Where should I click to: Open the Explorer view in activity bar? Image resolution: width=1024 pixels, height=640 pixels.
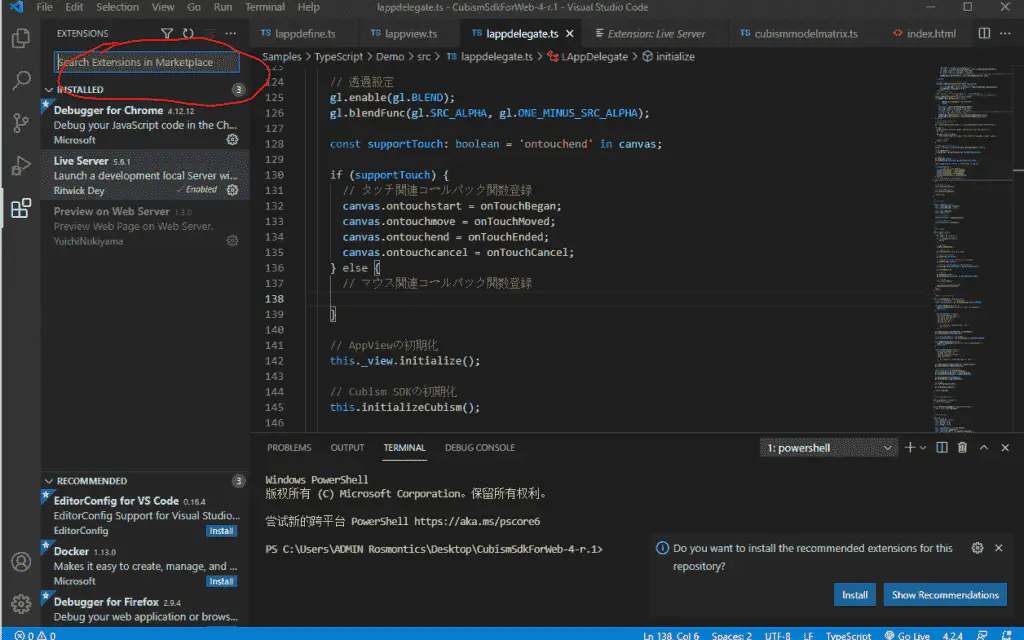(21, 38)
